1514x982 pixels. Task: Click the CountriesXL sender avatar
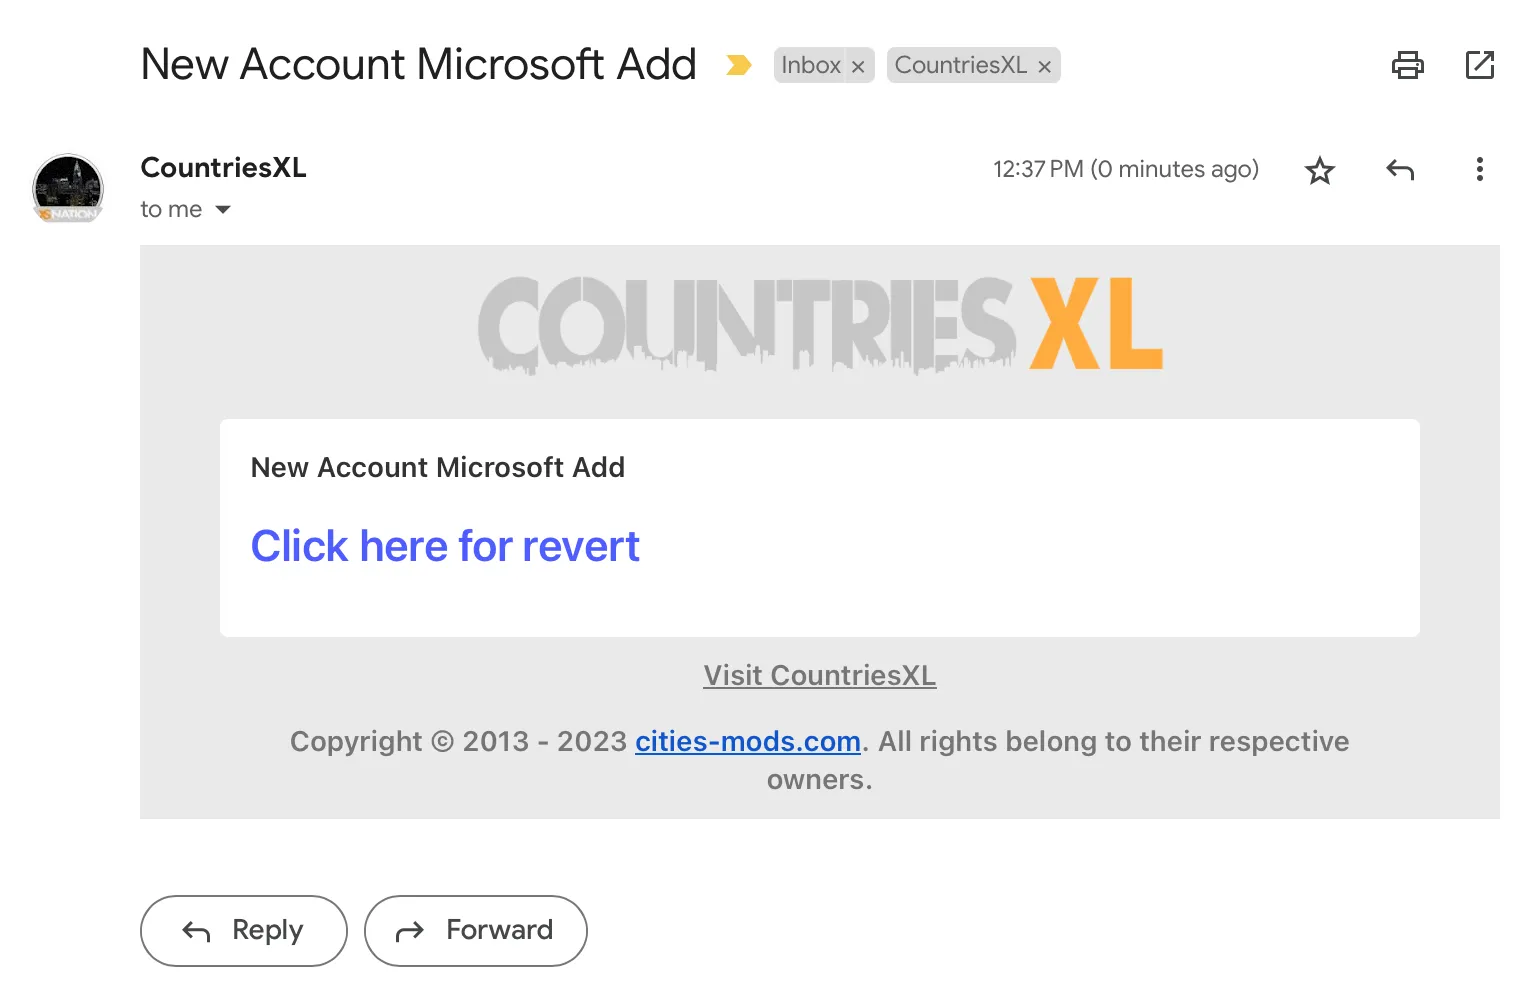pos(68,188)
